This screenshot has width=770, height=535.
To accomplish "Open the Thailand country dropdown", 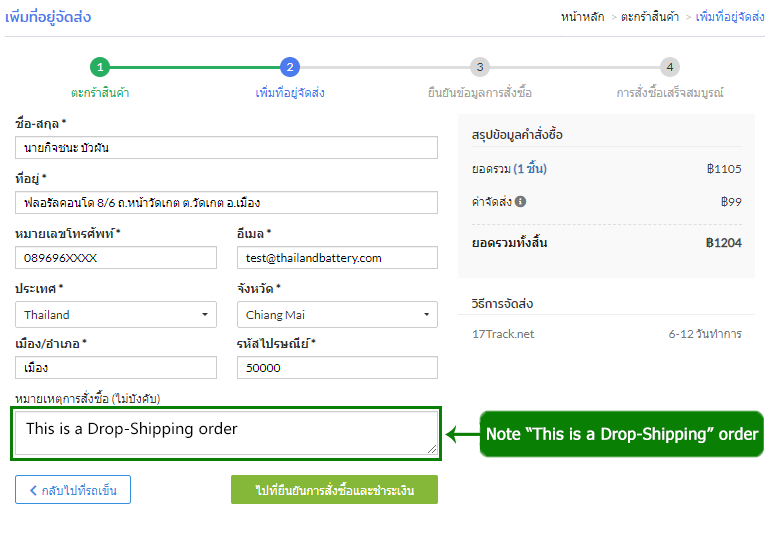I will (116, 314).
